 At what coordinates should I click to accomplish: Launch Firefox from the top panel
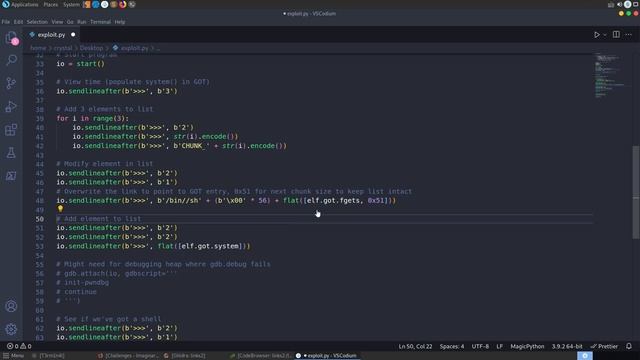[122, 4]
